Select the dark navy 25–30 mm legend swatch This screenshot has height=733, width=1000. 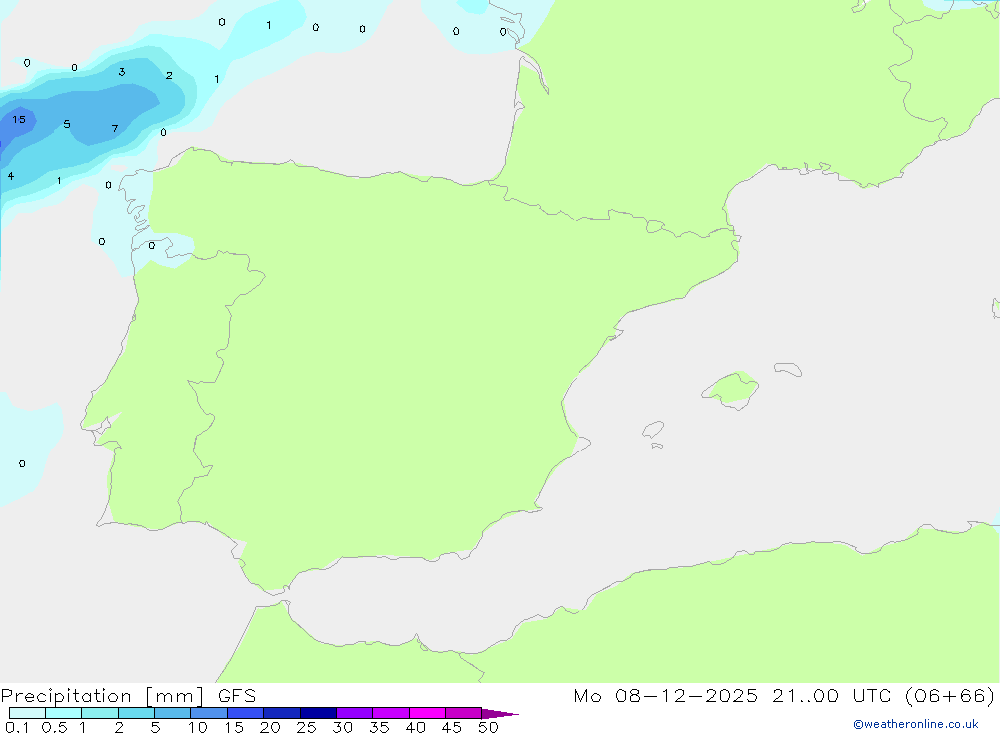point(318,713)
